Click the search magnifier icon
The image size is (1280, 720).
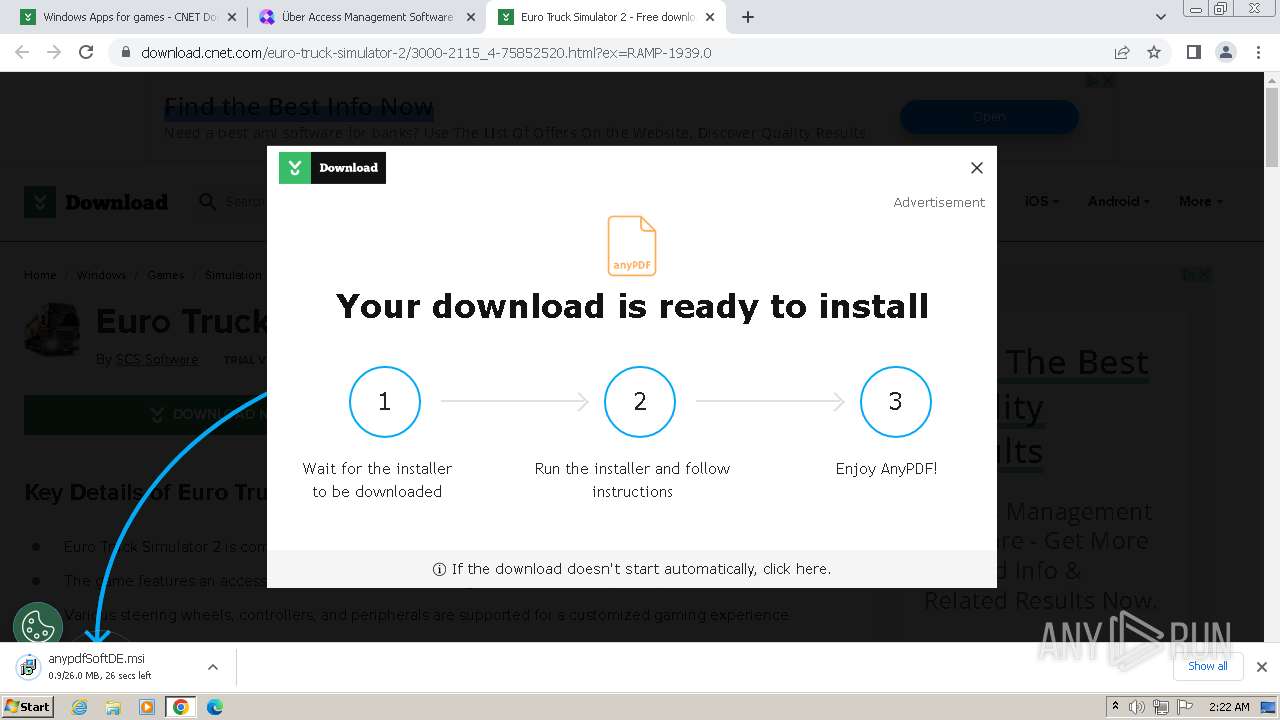pos(208,202)
